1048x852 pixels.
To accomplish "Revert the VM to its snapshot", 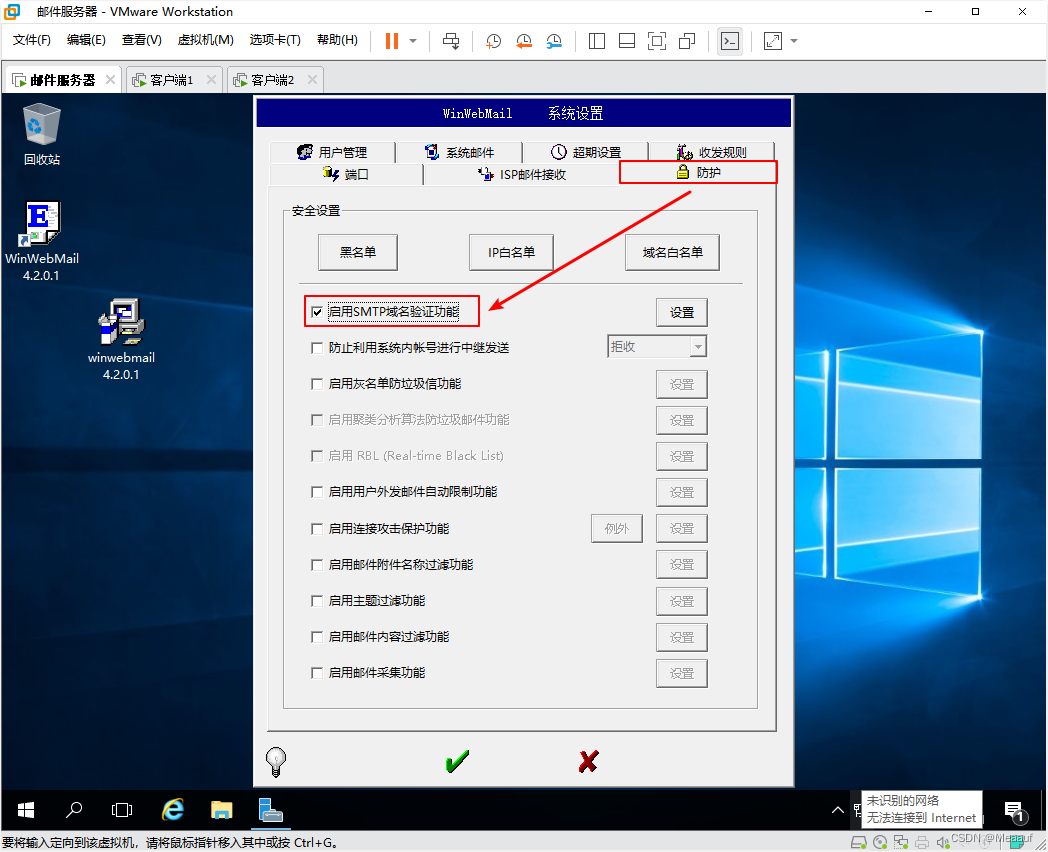I will 524,41.
